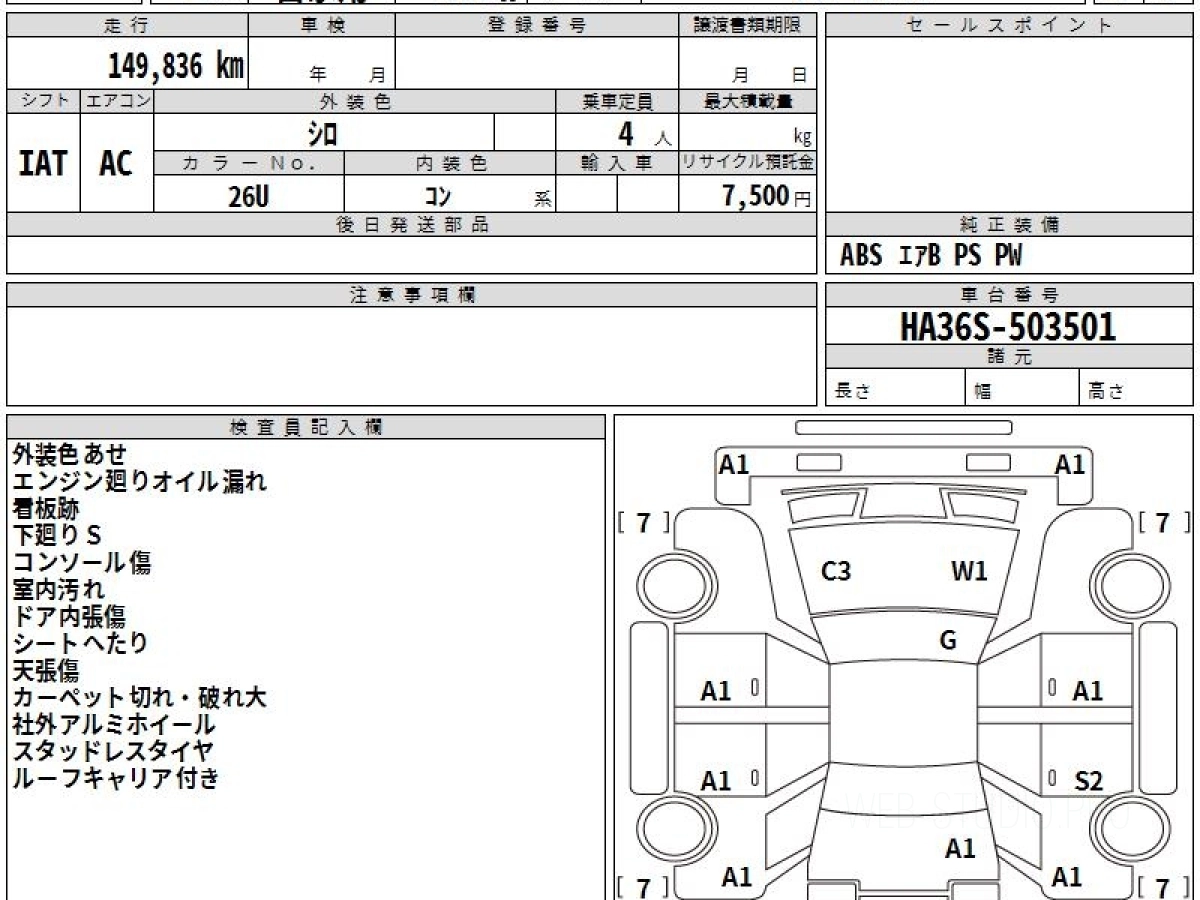Viewport: 1200px width, 900px height.
Task: Select the スタッドレスタイヤ note line
Action: point(113,751)
